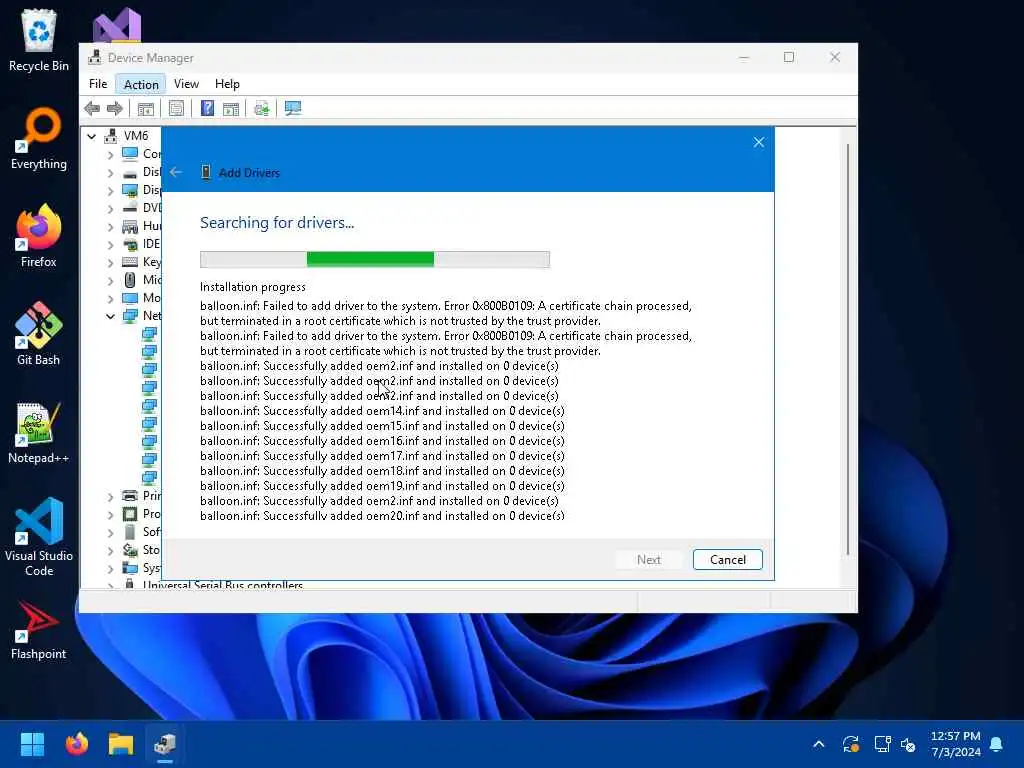
Task: Expand the Keyboards category chevron
Action: coord(110,263)
